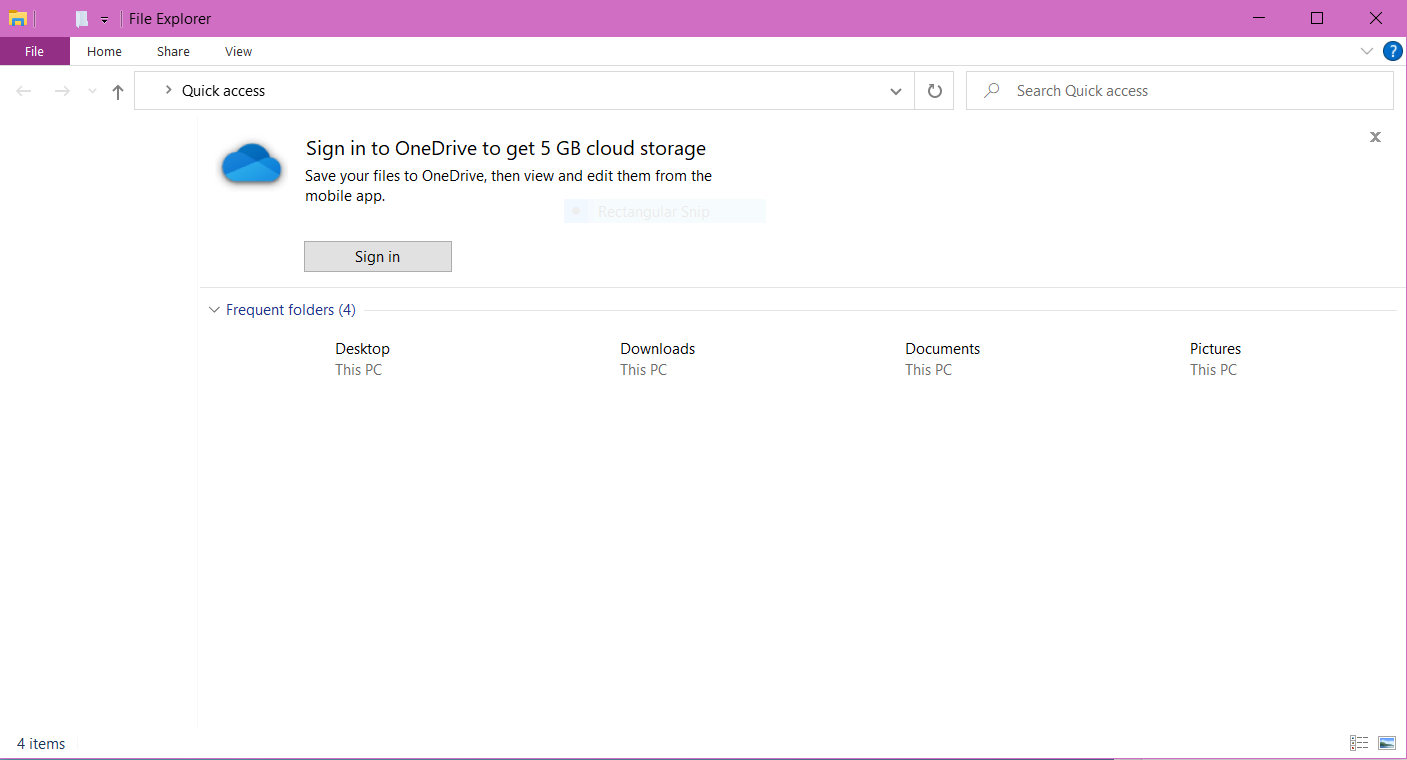Select the Desktop folder
The image size is (1407, 760).
(x=362, y=359)
